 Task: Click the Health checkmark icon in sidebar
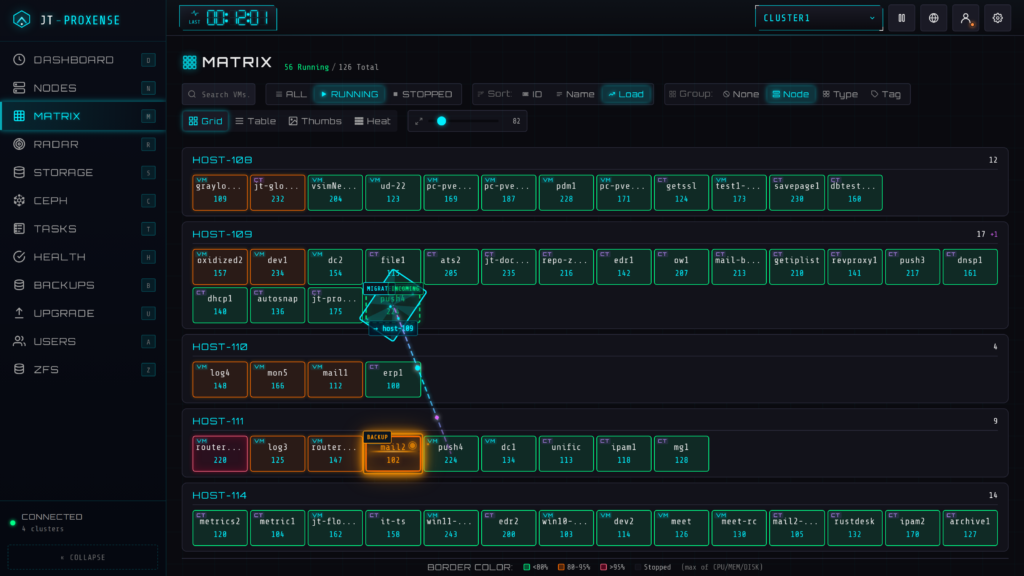click(19, 257)
